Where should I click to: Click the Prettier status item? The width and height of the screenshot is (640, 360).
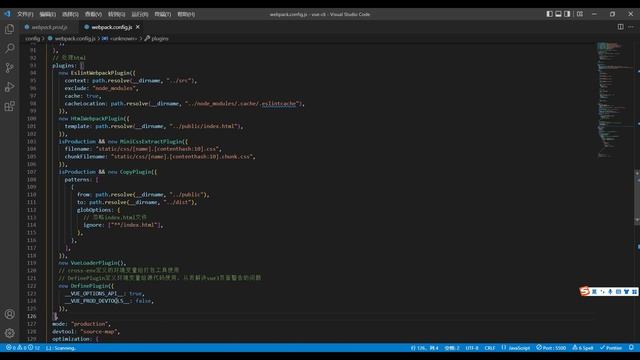tap(611, 348)
